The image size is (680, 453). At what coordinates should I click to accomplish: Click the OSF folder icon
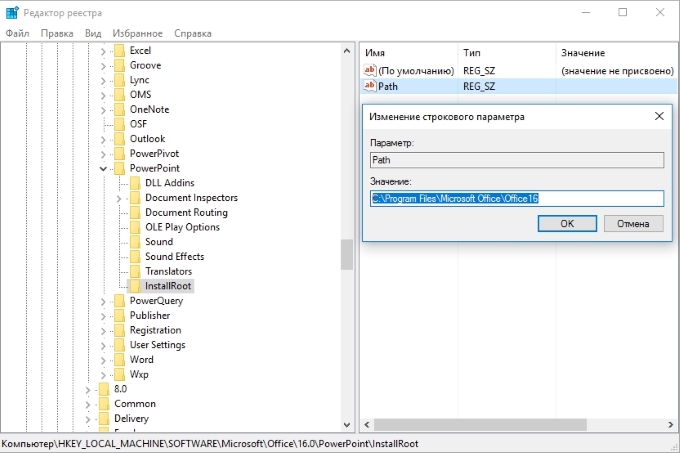pos(120,124)
